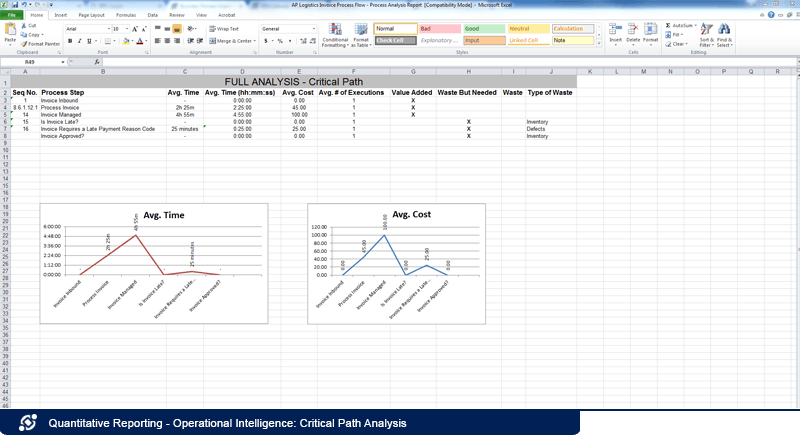
Task: Open the Merge & Center dropdown arrow
Action: click(254, 41)
